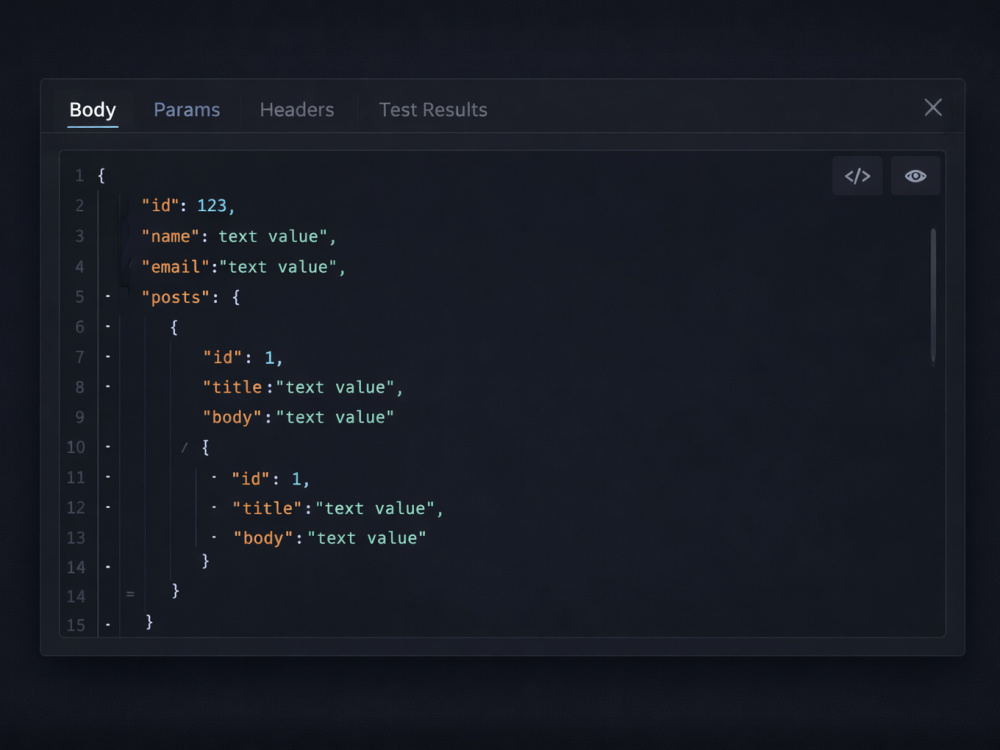Click the value 123 on line 2
This screenshot has height=750, width=1000.
212,205
